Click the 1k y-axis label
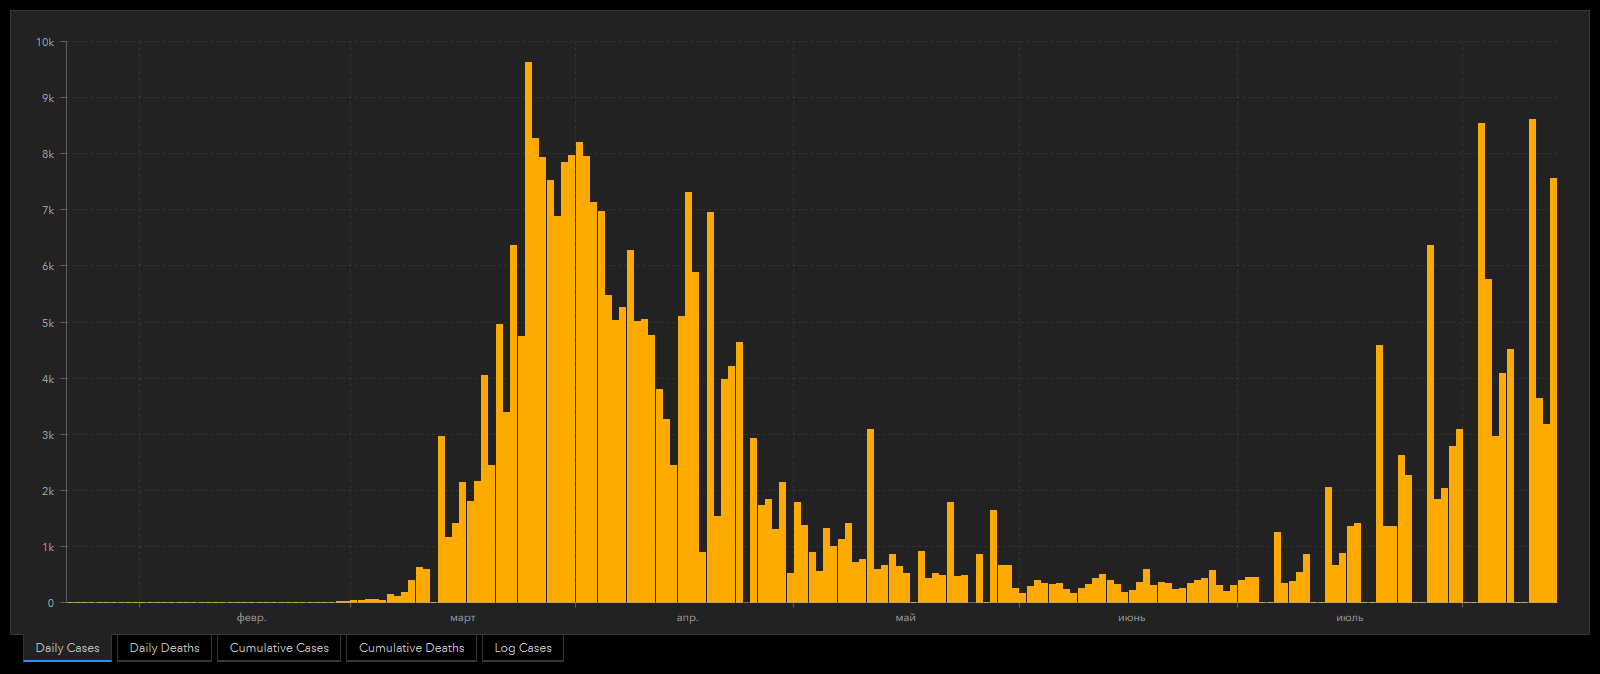The height and width of the screenshot is (674, 1600). 48,547
